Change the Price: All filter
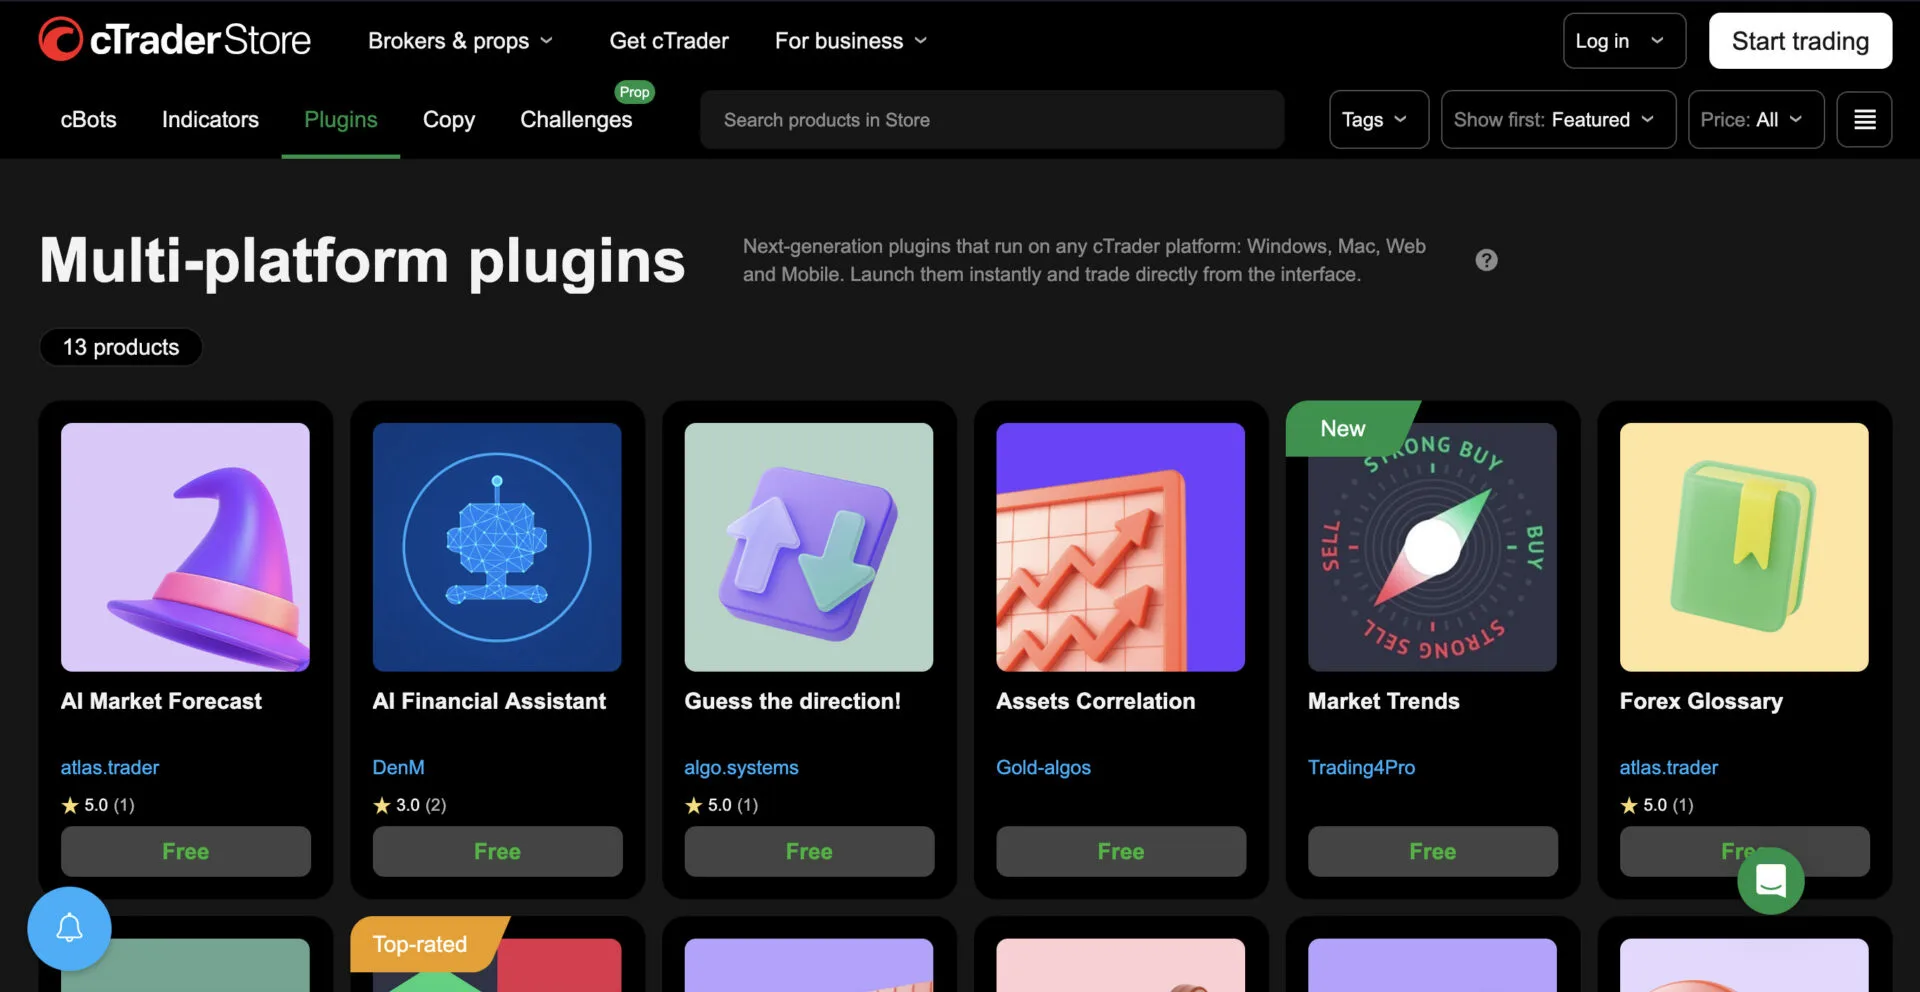 [1755, 119]
